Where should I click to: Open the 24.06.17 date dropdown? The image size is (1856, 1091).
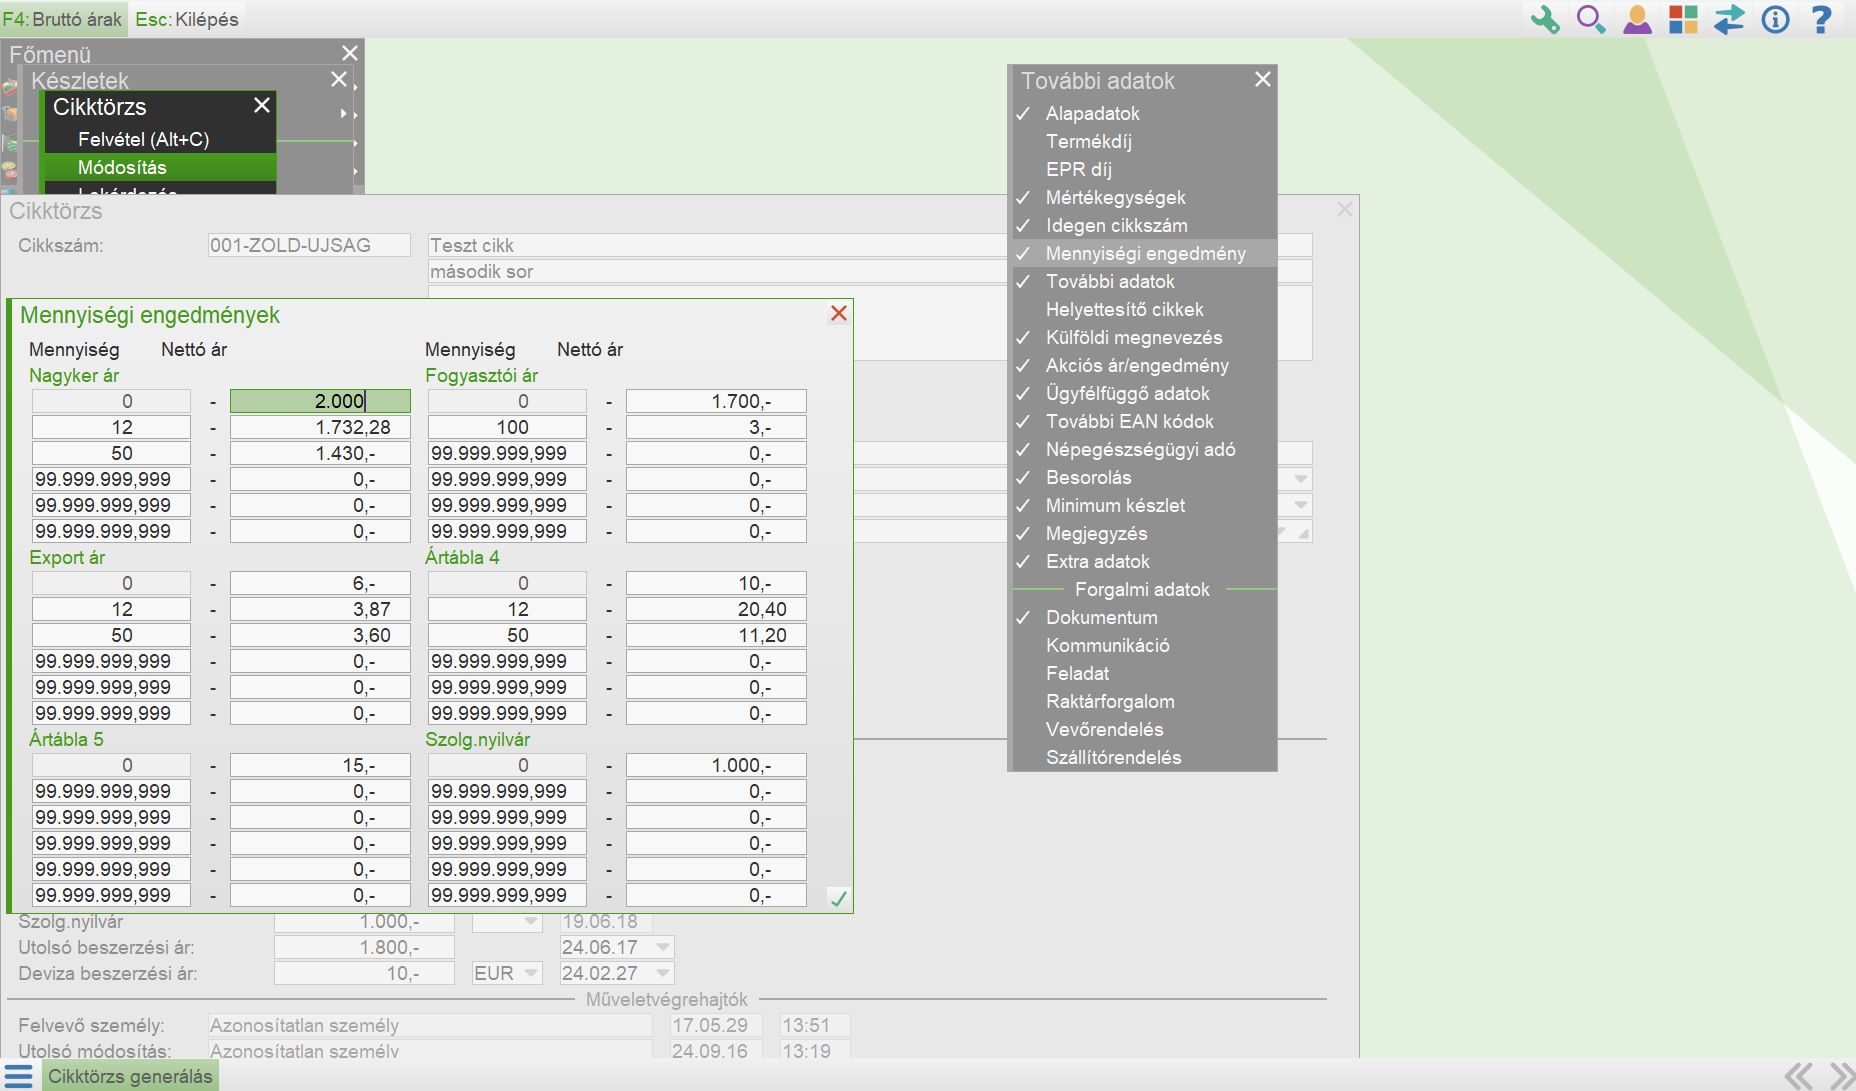click(x=662, y=947)
